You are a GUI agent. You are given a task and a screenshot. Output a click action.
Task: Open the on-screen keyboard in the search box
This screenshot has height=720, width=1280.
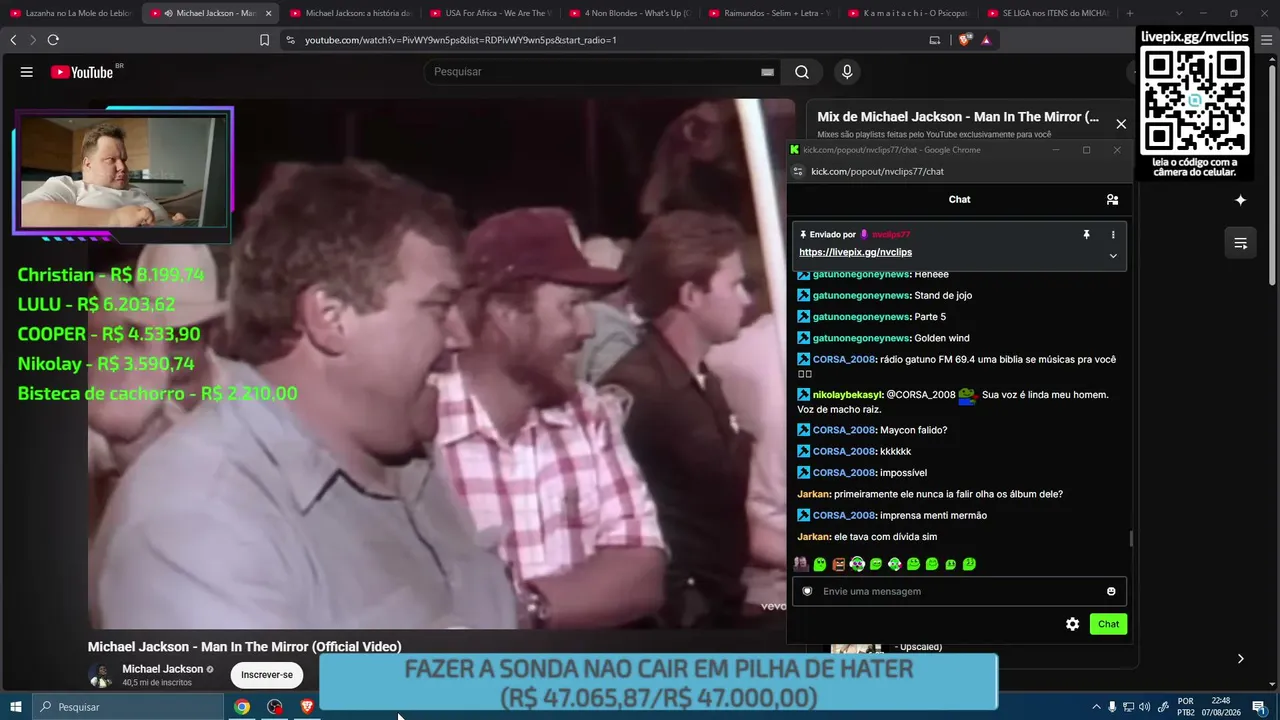(x=767, y=72)
